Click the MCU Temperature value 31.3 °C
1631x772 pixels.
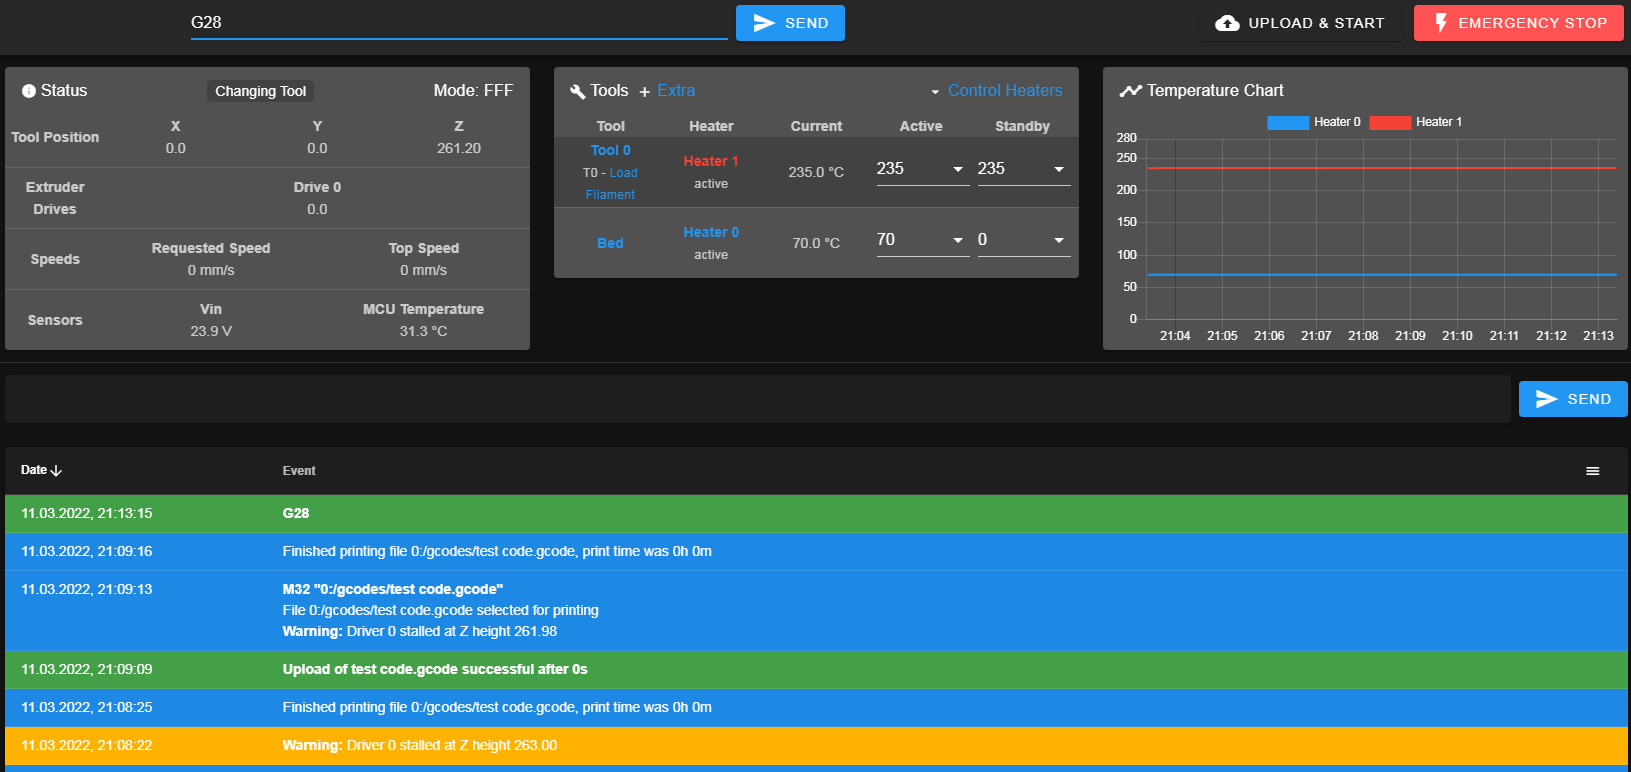[x=423, y=331]
